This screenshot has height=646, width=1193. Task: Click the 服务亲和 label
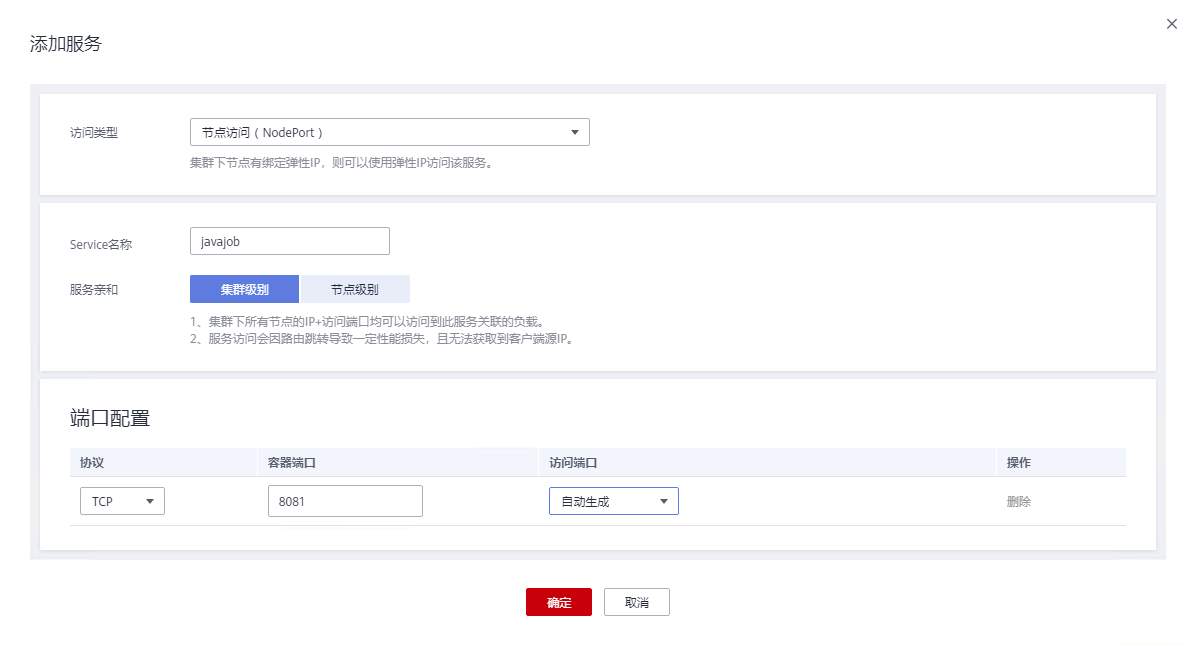pos(94,289)
